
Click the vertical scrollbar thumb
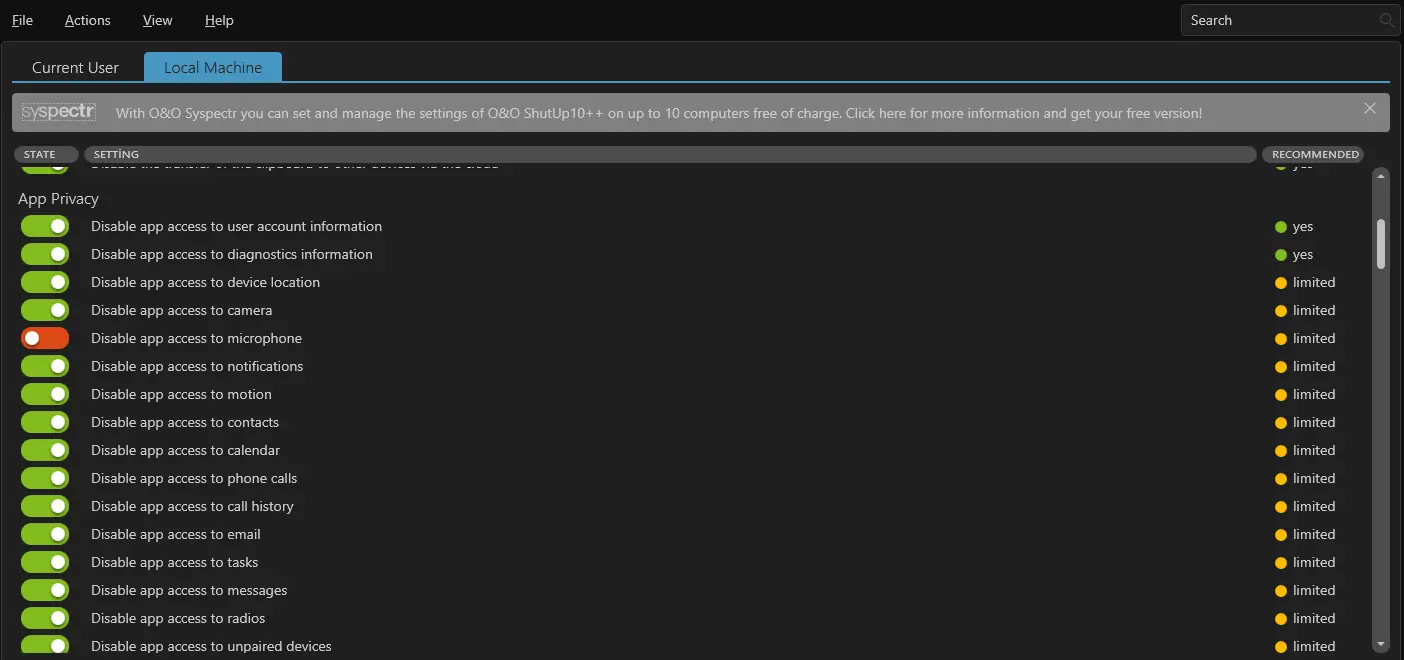coord(1381,244)
